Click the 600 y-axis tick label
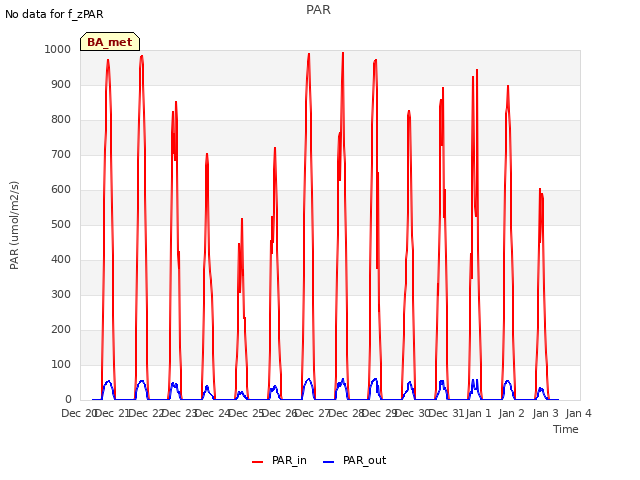 pos(61,189)
